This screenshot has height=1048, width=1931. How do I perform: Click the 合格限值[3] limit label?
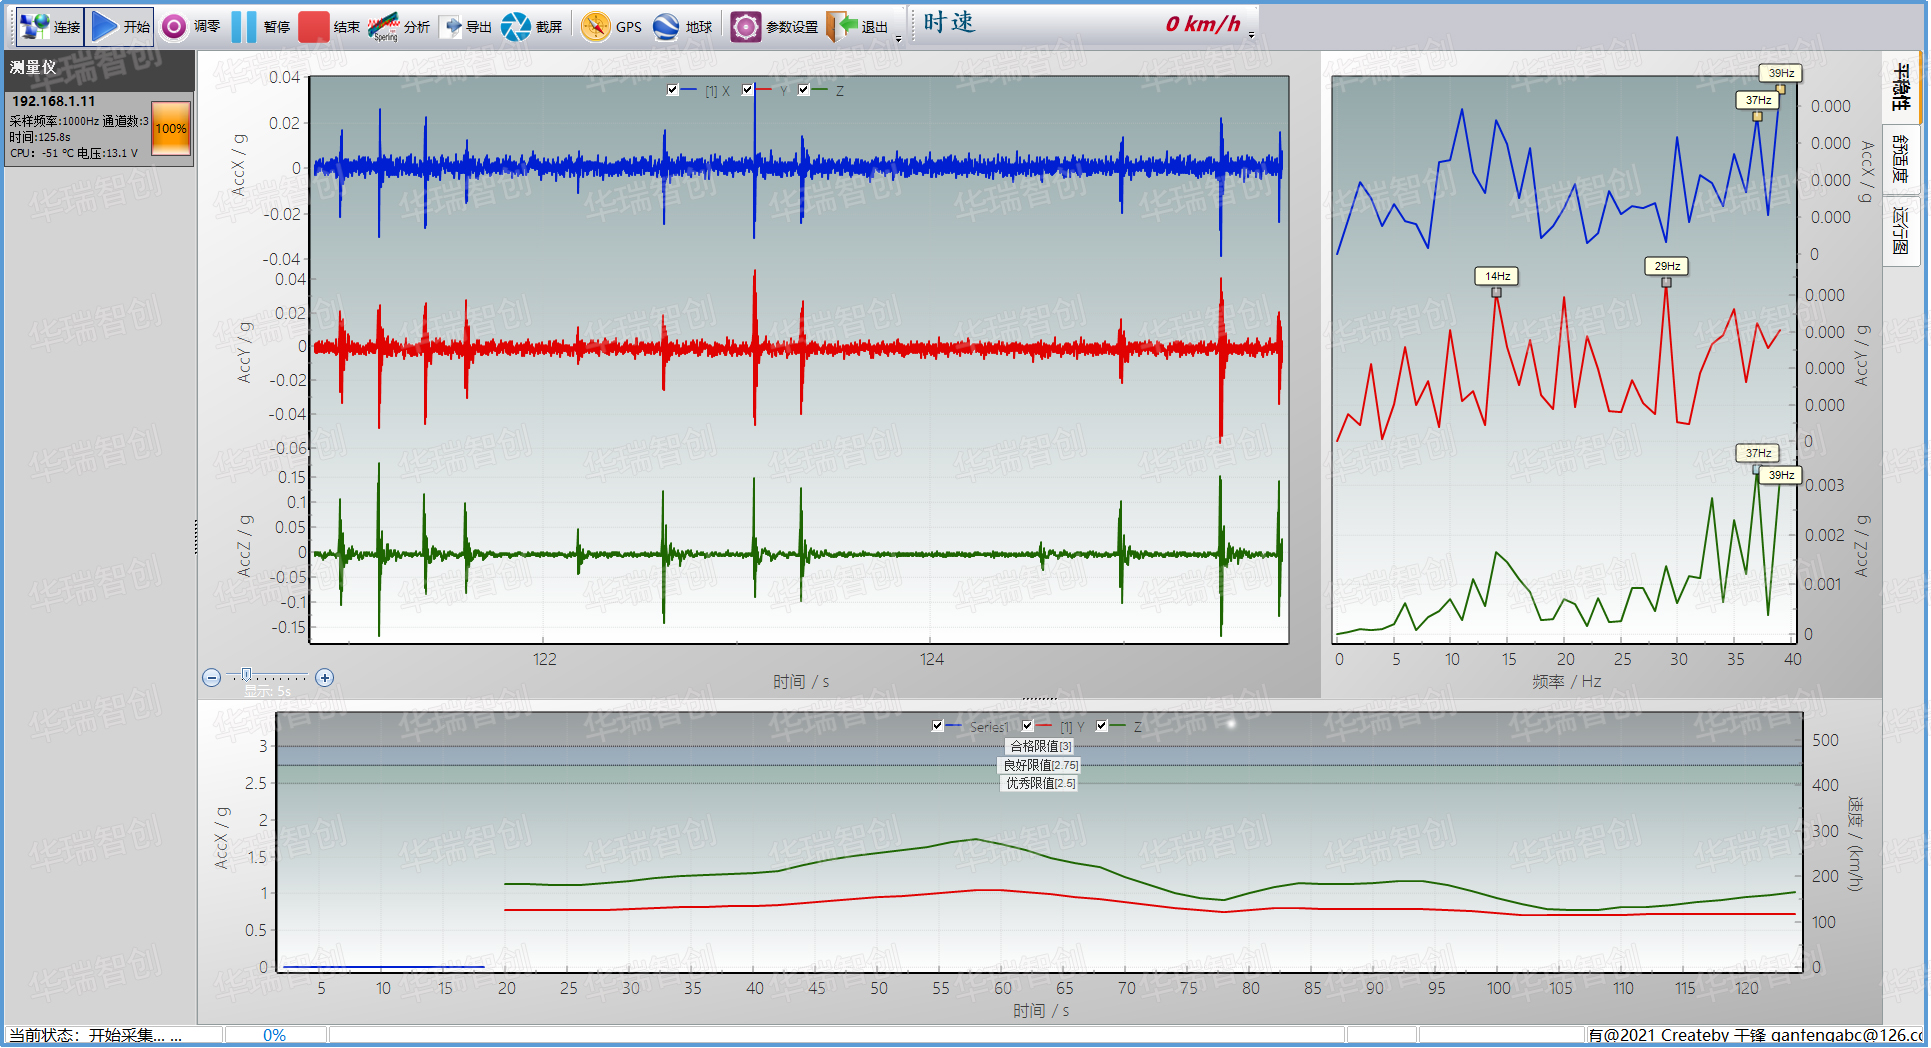[1040, 746]
